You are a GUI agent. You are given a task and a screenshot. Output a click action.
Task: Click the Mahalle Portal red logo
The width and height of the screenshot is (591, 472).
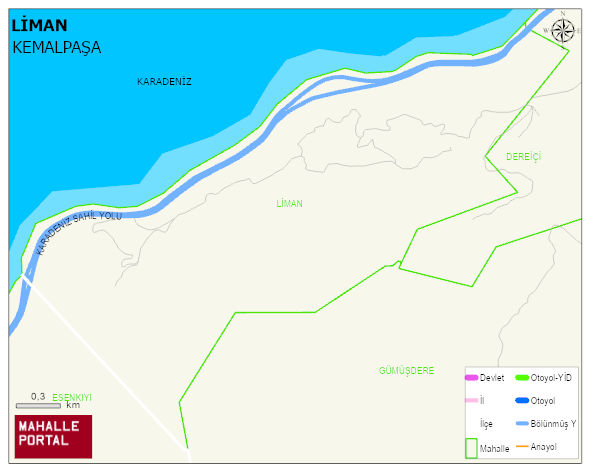(53, 437)
